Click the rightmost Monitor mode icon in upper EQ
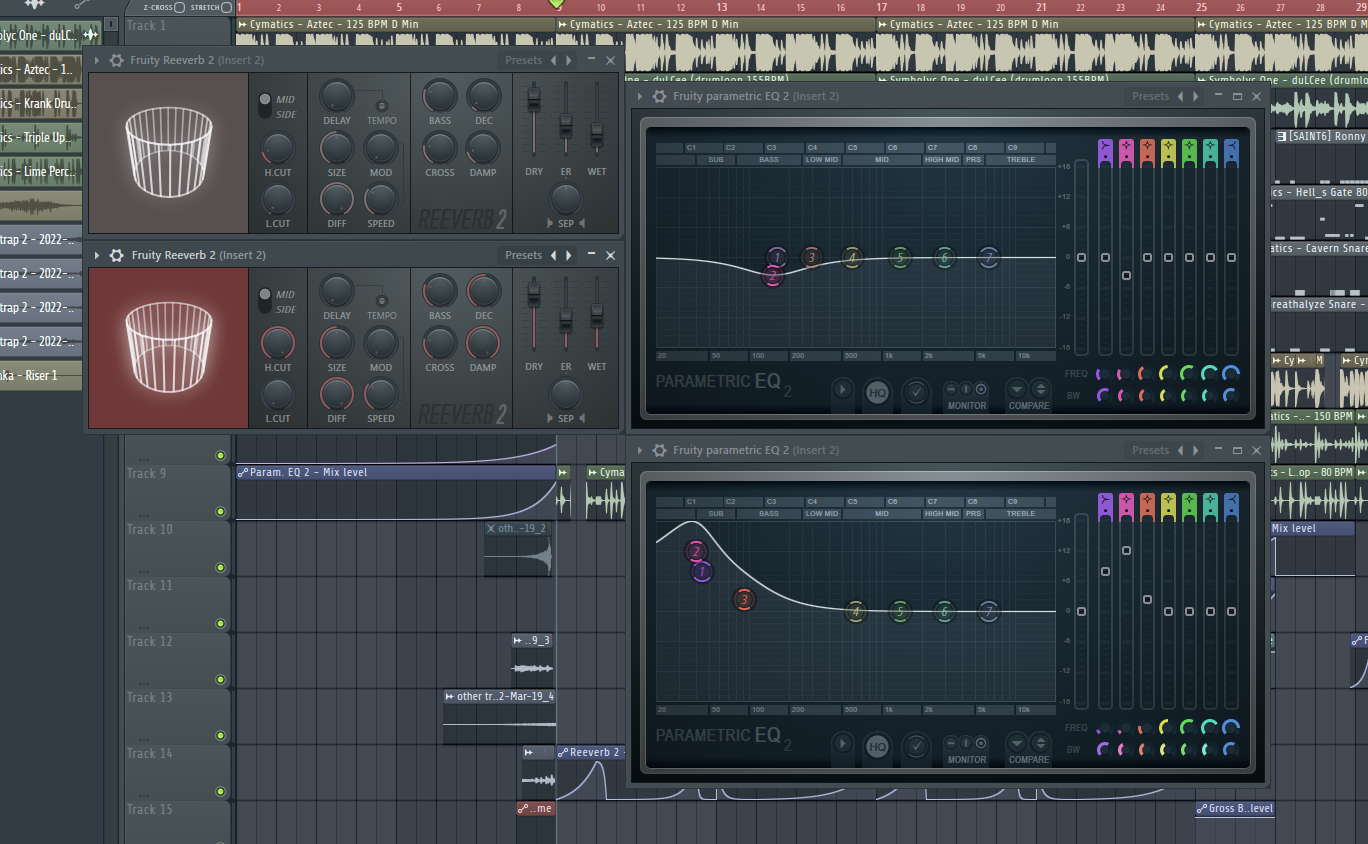 [x=981, y=389]
